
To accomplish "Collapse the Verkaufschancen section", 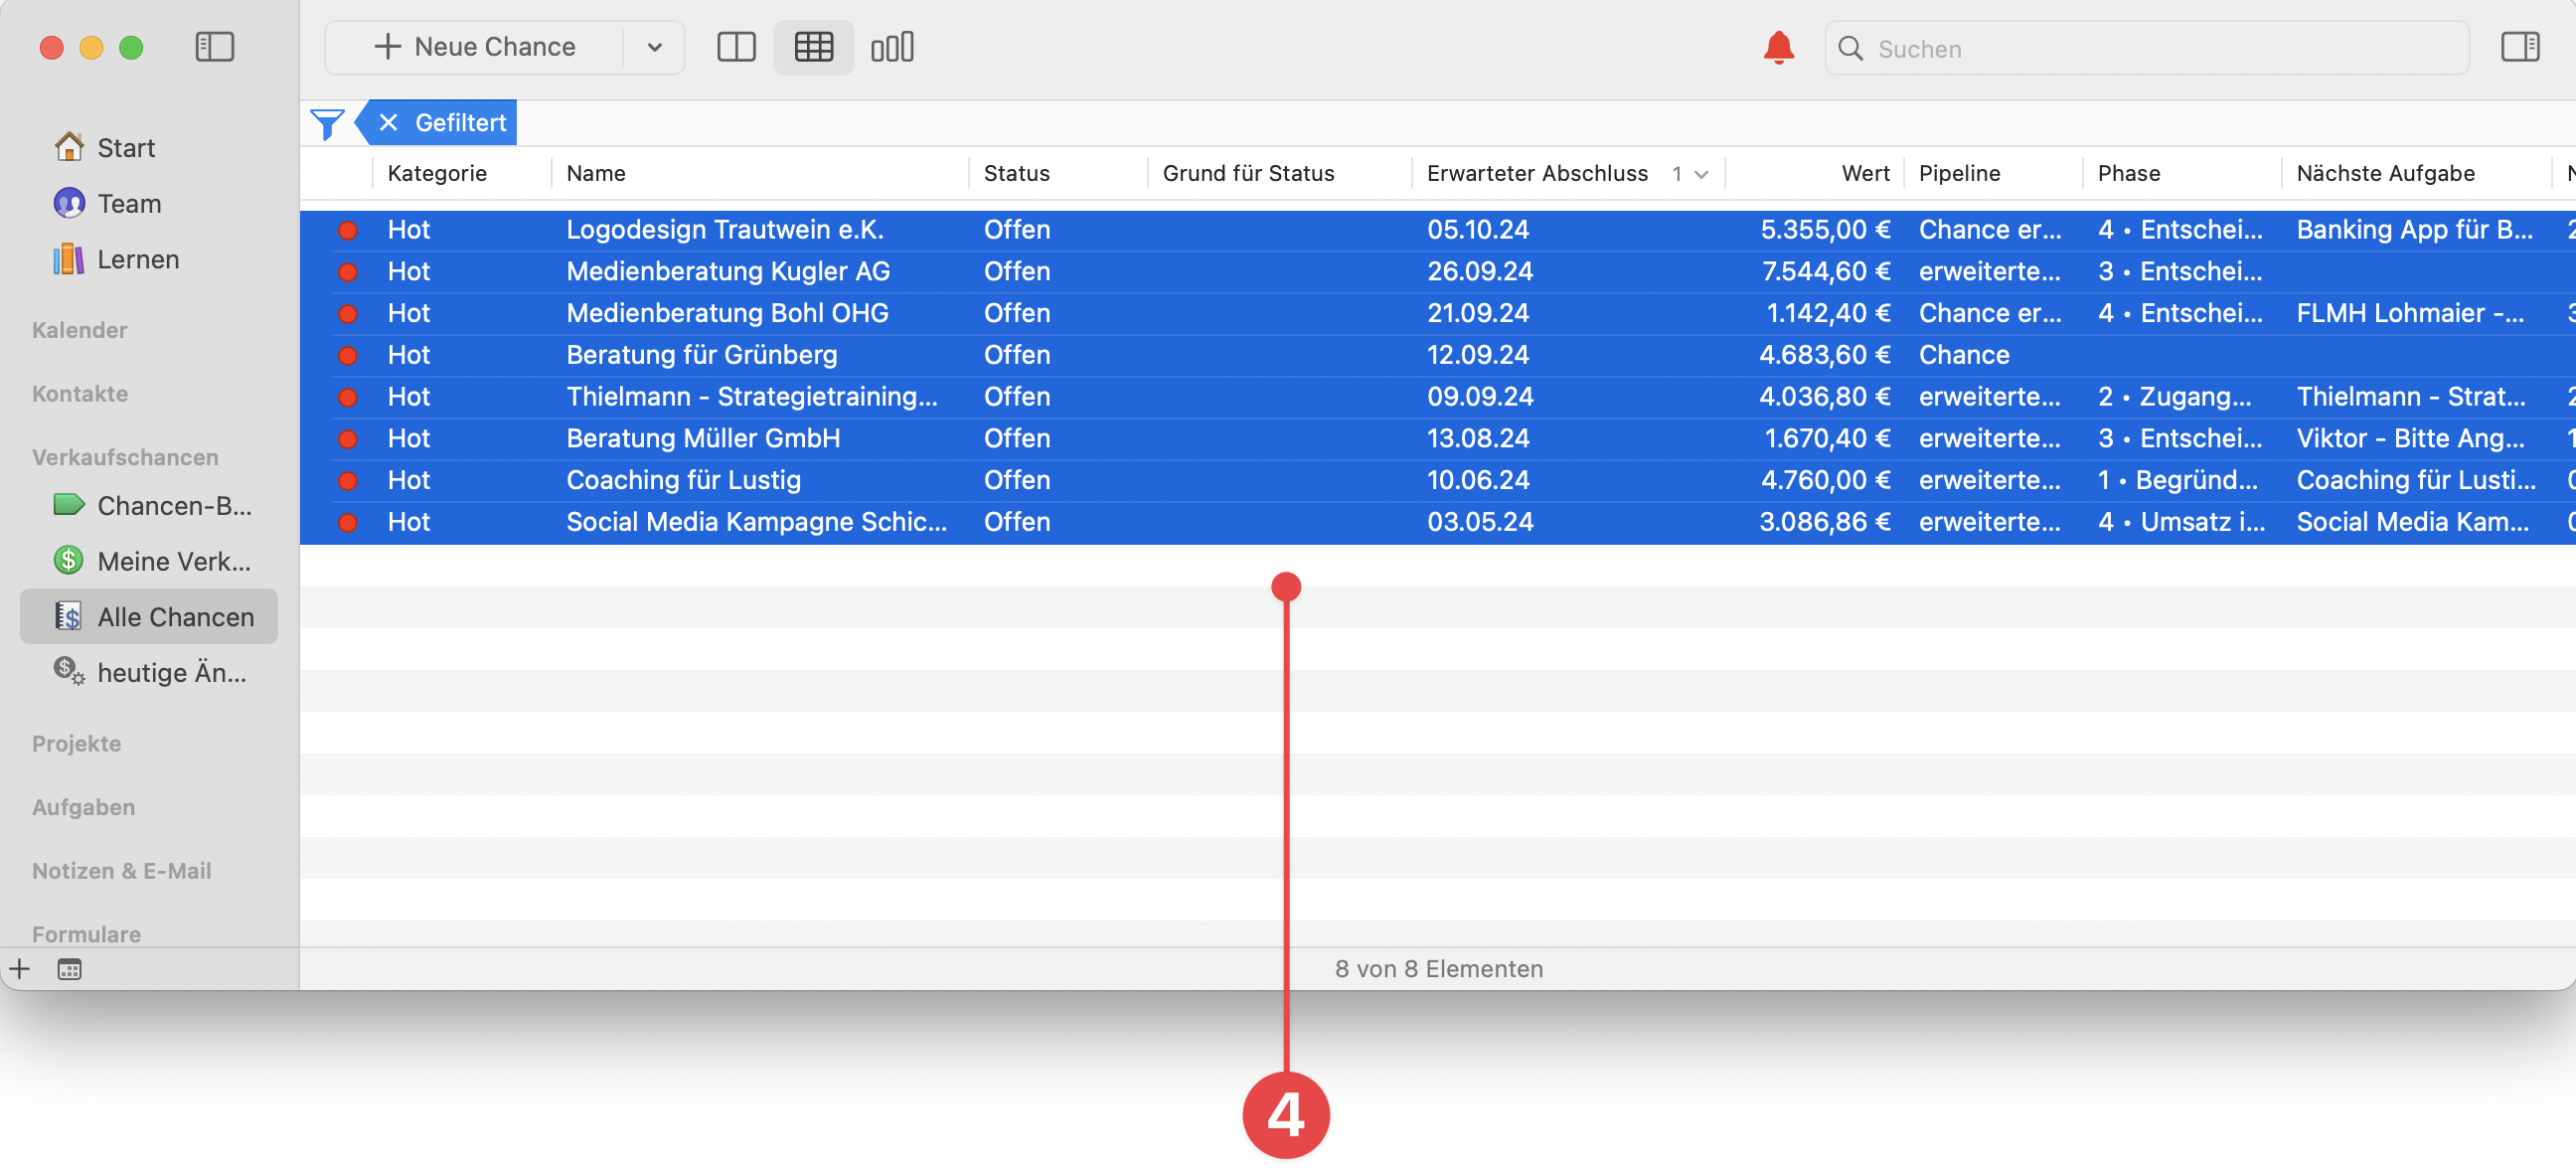I will 125,457.
